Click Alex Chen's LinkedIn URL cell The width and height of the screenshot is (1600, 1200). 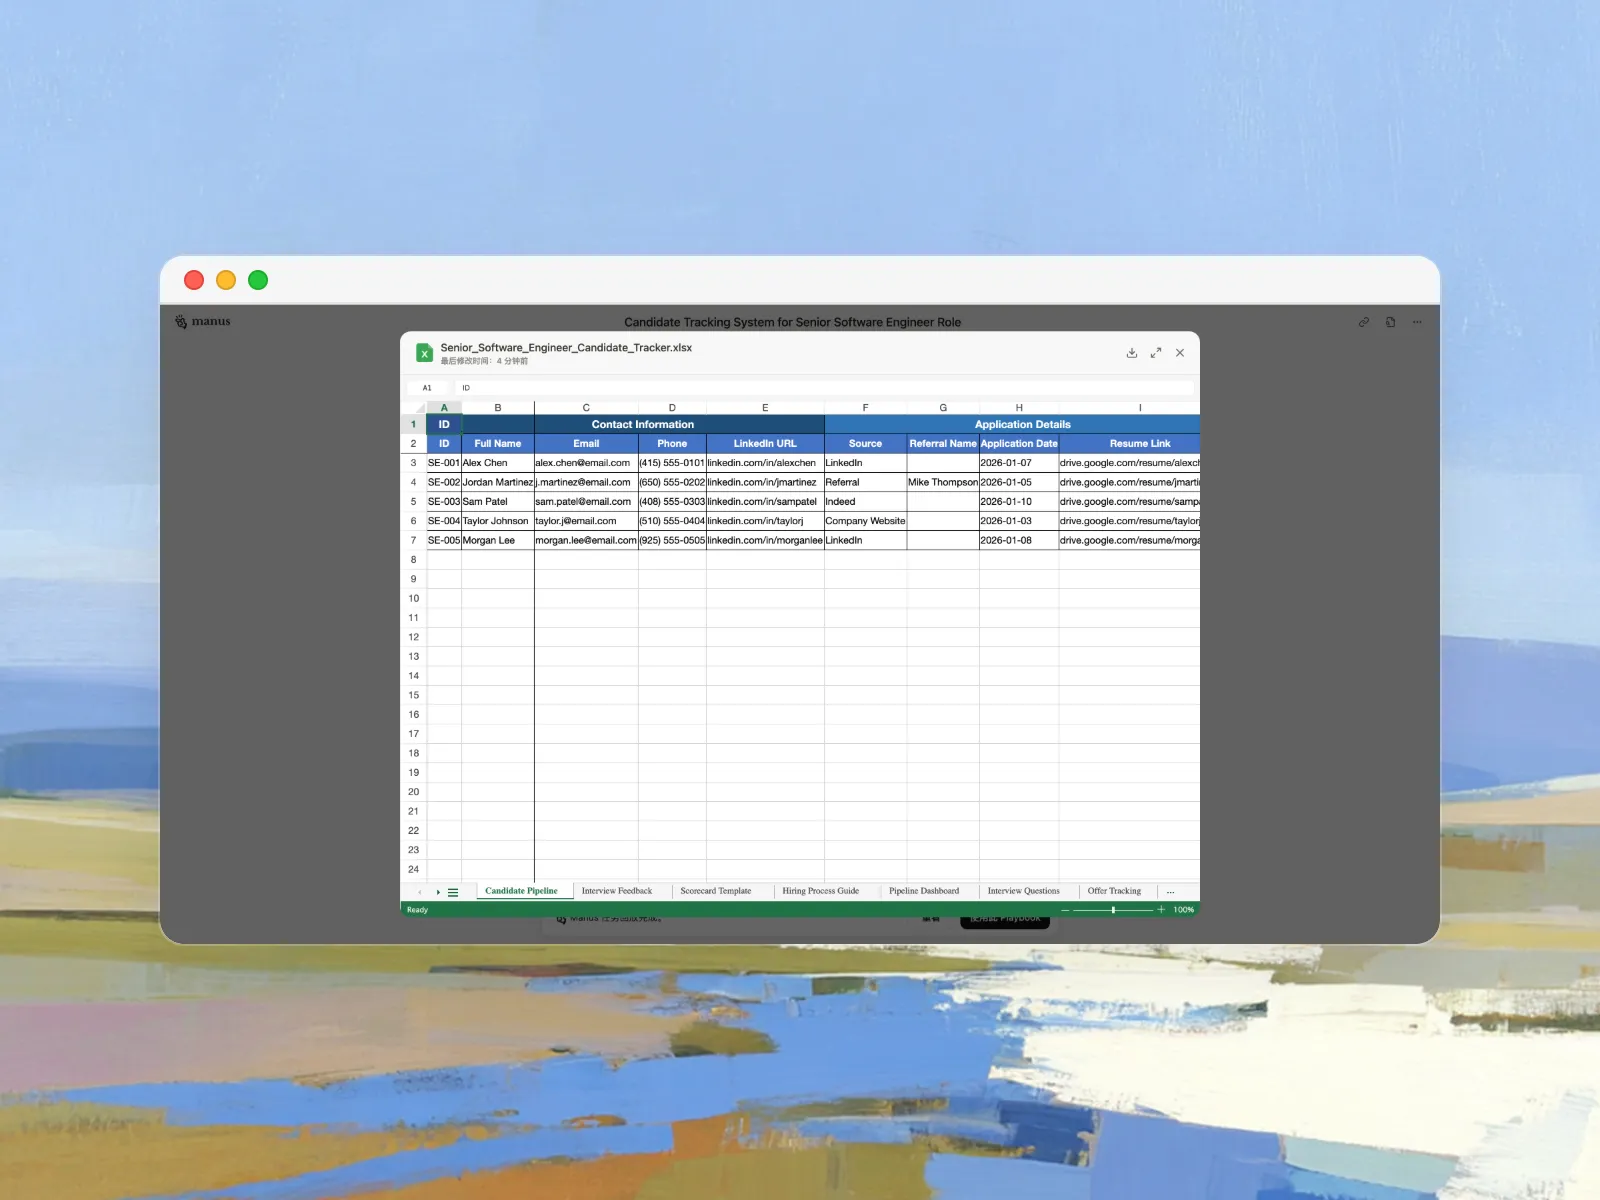click(765, 462)
